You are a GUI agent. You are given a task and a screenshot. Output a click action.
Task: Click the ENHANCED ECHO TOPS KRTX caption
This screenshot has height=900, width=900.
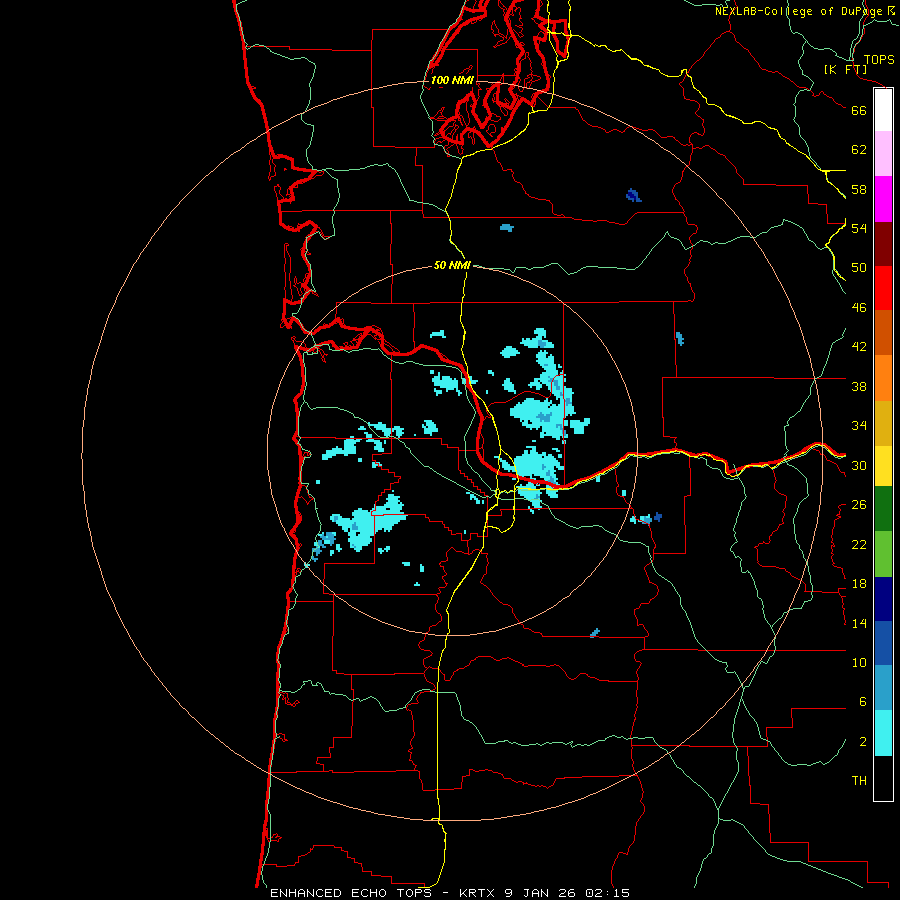tap(450, 893)
